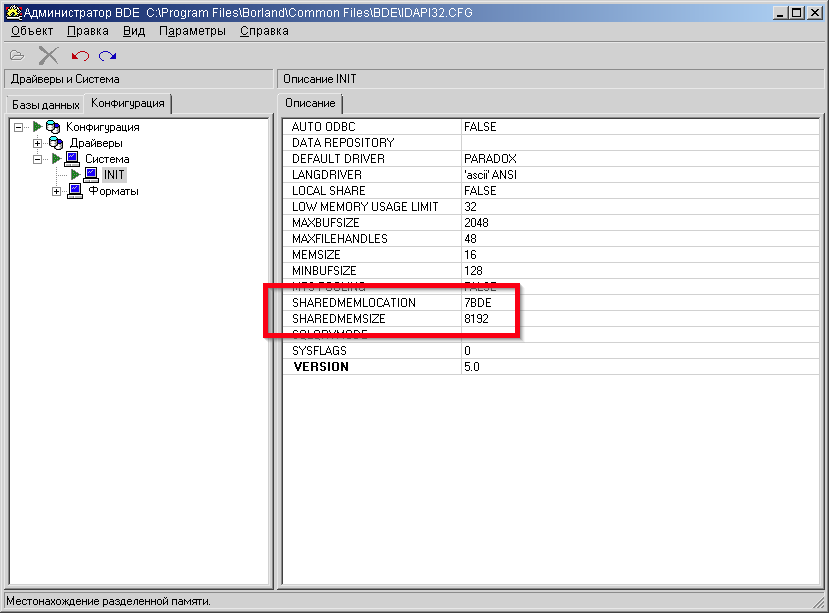
Task: Select the Описание tab
Action: 310,104
